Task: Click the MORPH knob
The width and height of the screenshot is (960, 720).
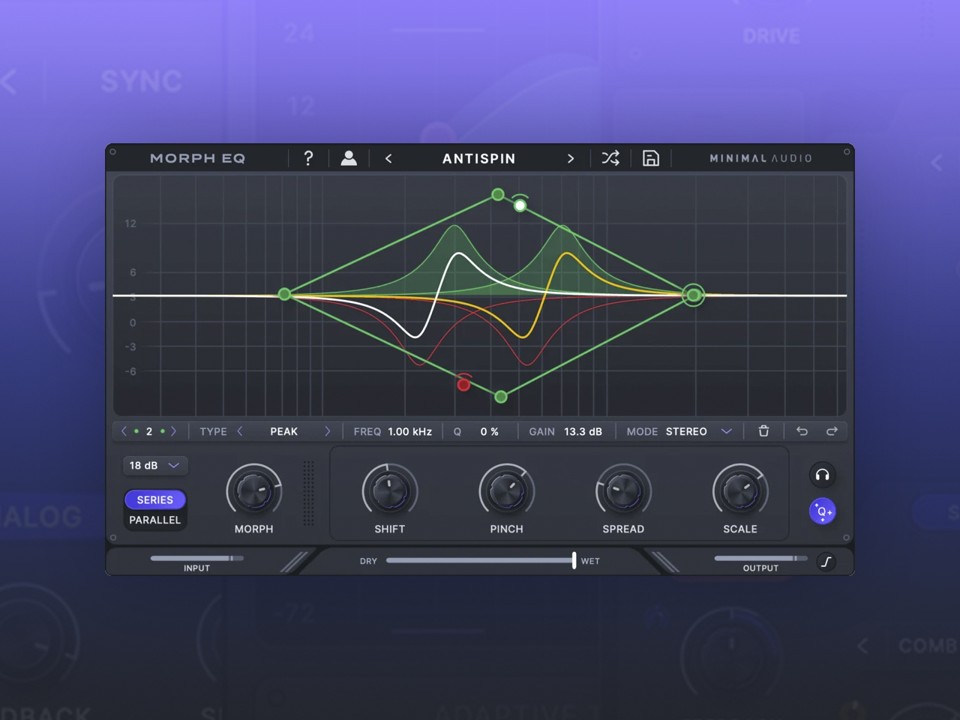Action: click(x=253, y=491)
